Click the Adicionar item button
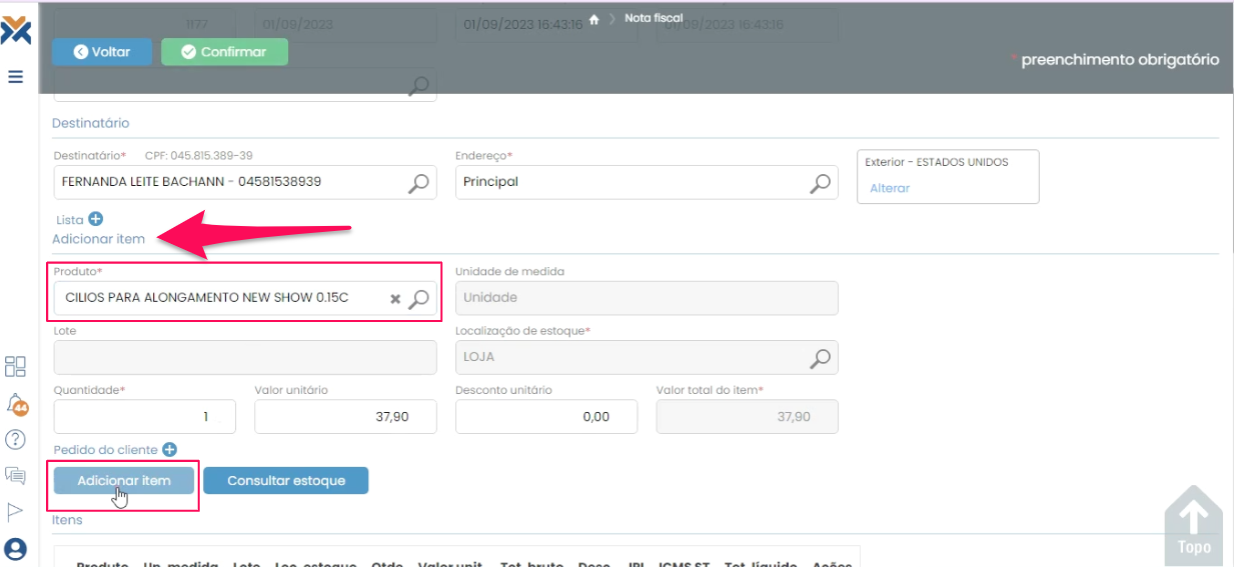 (x=124, y=481)
